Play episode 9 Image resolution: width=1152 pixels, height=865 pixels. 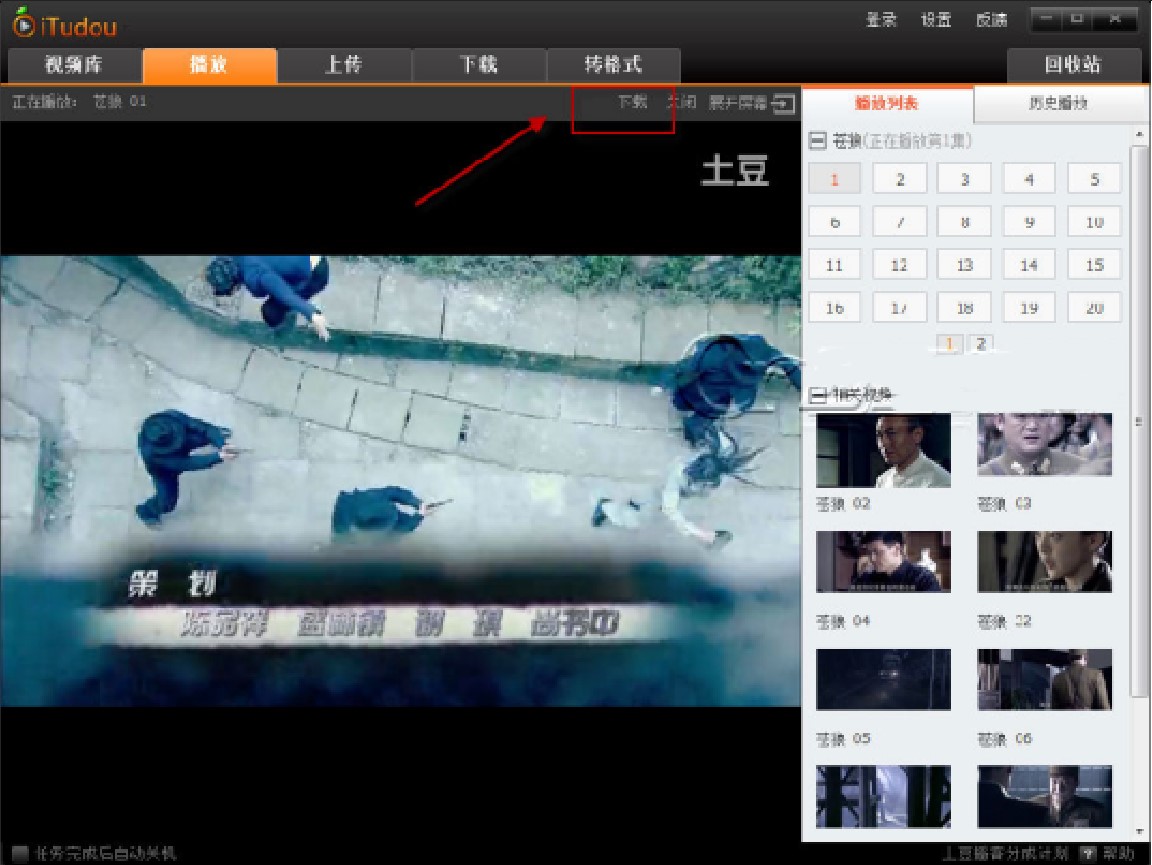(x=1029, y=222)
